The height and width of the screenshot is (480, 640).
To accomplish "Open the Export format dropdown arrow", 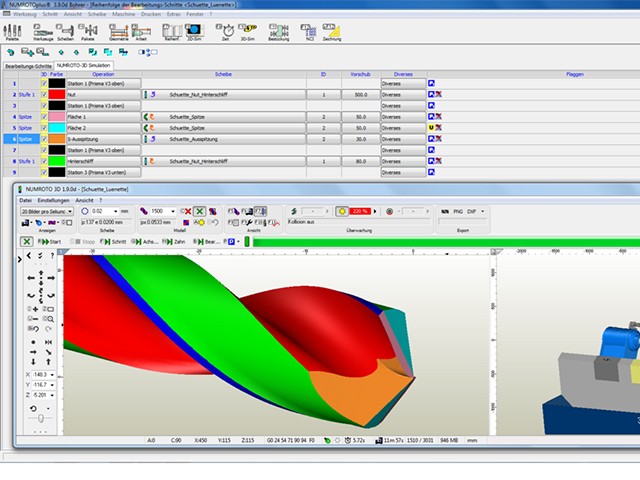I will [482, 211].
